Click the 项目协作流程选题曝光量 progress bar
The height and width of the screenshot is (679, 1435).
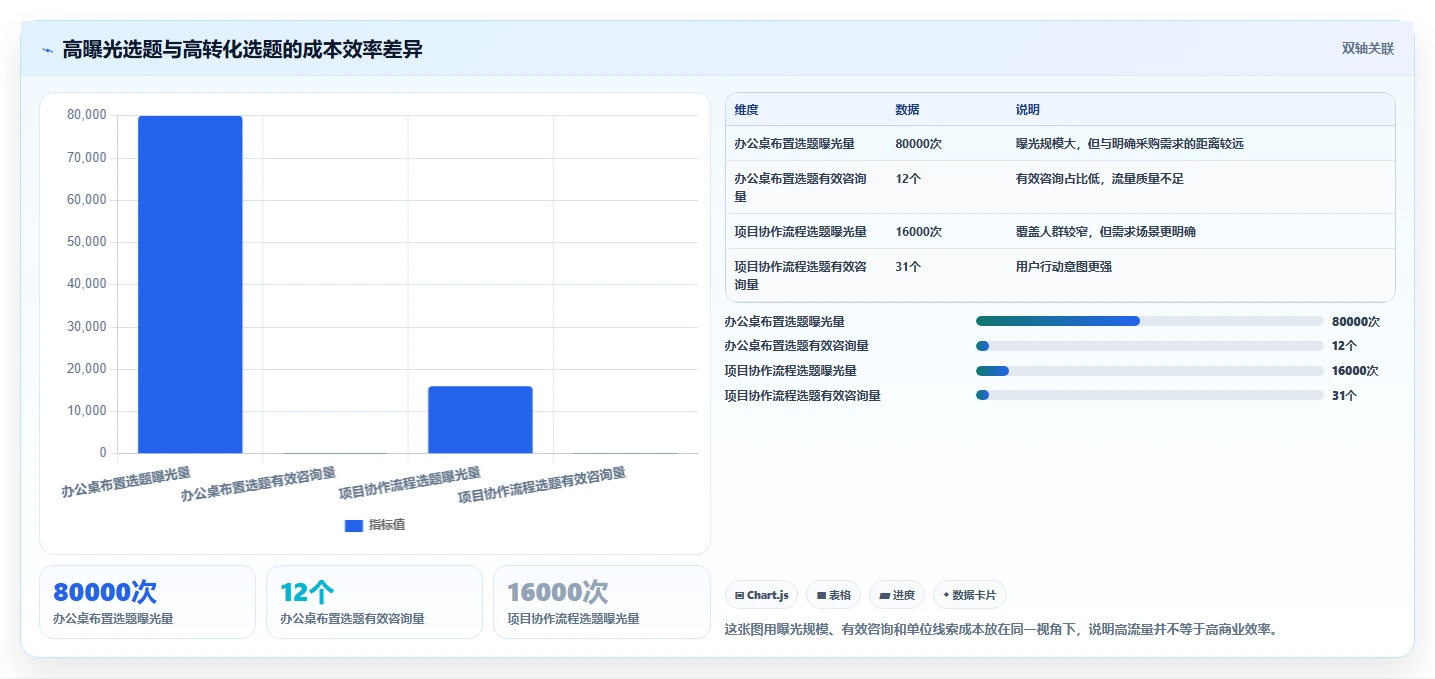[x=1150, y=371]
